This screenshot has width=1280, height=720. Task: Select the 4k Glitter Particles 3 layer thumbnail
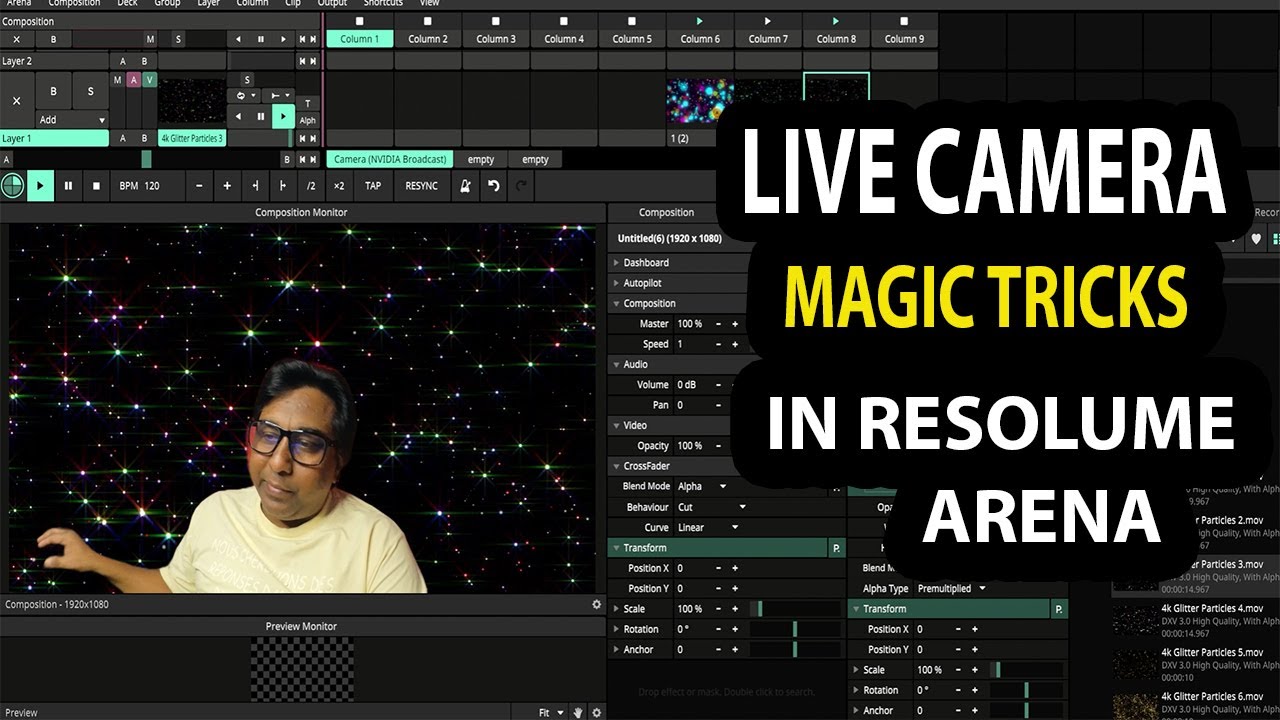192,103
